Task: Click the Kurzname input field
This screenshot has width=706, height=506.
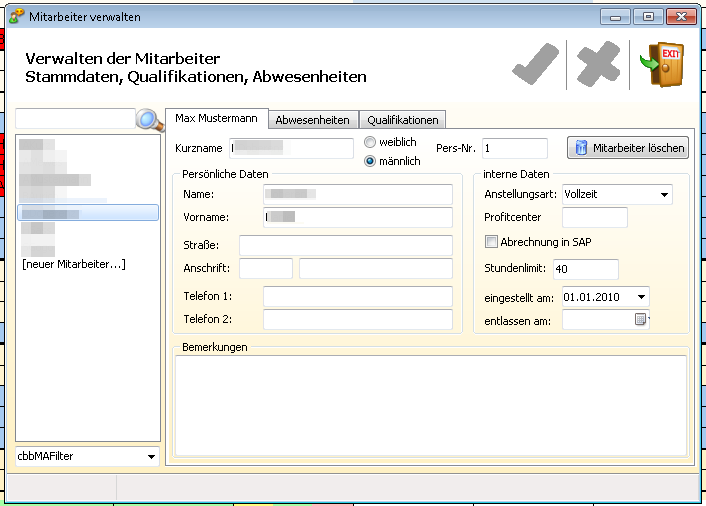Action: click(x=291, y=148)
